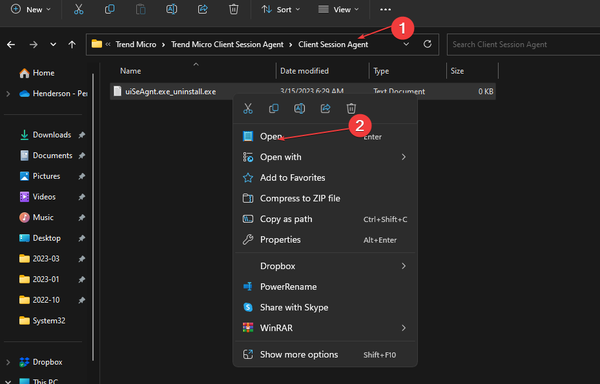Go back with the Back arrow

pos(11,45)
